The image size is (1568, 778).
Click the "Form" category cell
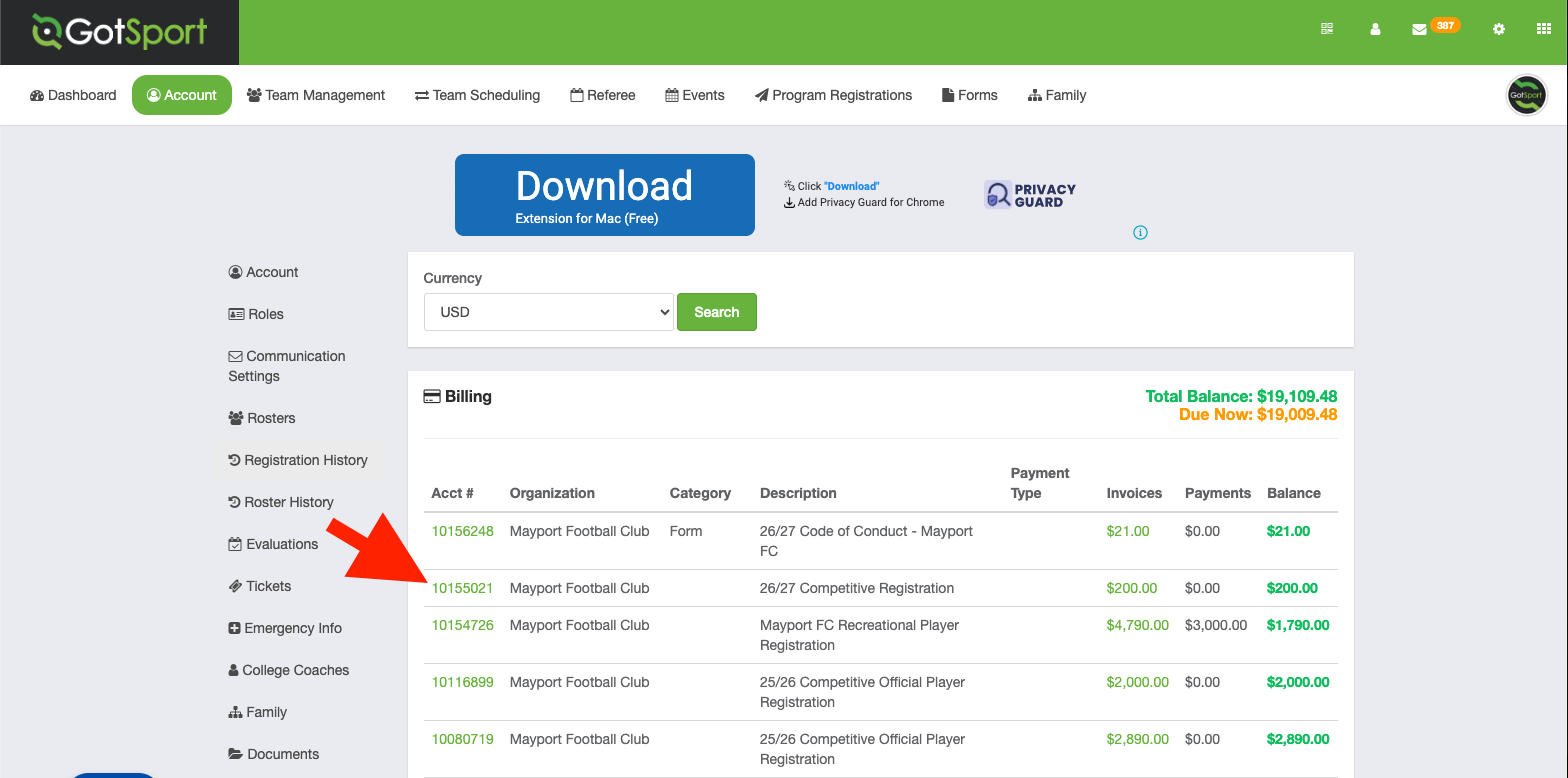point(686,531)
